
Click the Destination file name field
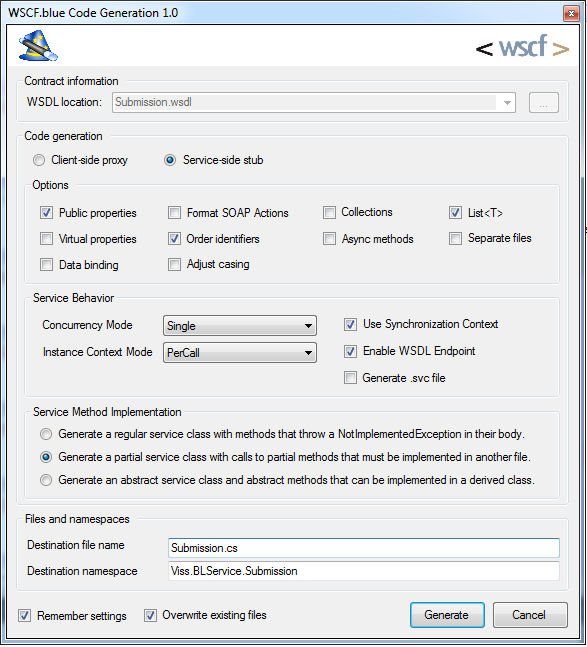(x=363, y=548)
